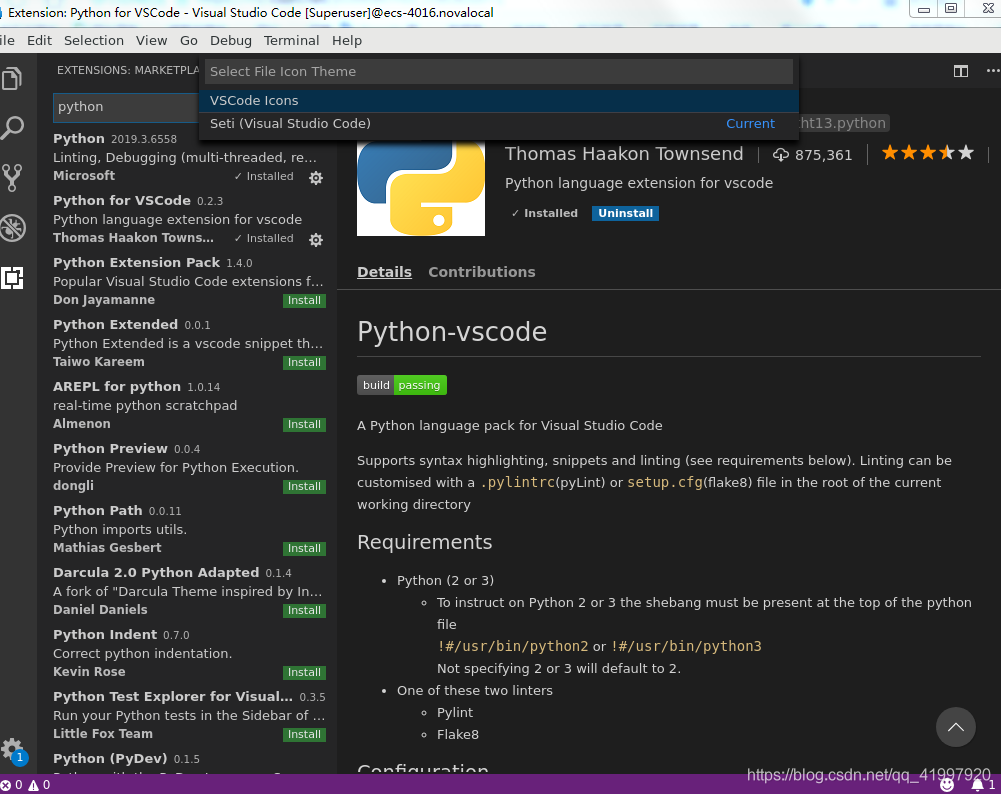The height and width of the screenshot is (794, 1001).
Task: Click the extension identifier ending ht13.python
Action: [x=843, y=123]
